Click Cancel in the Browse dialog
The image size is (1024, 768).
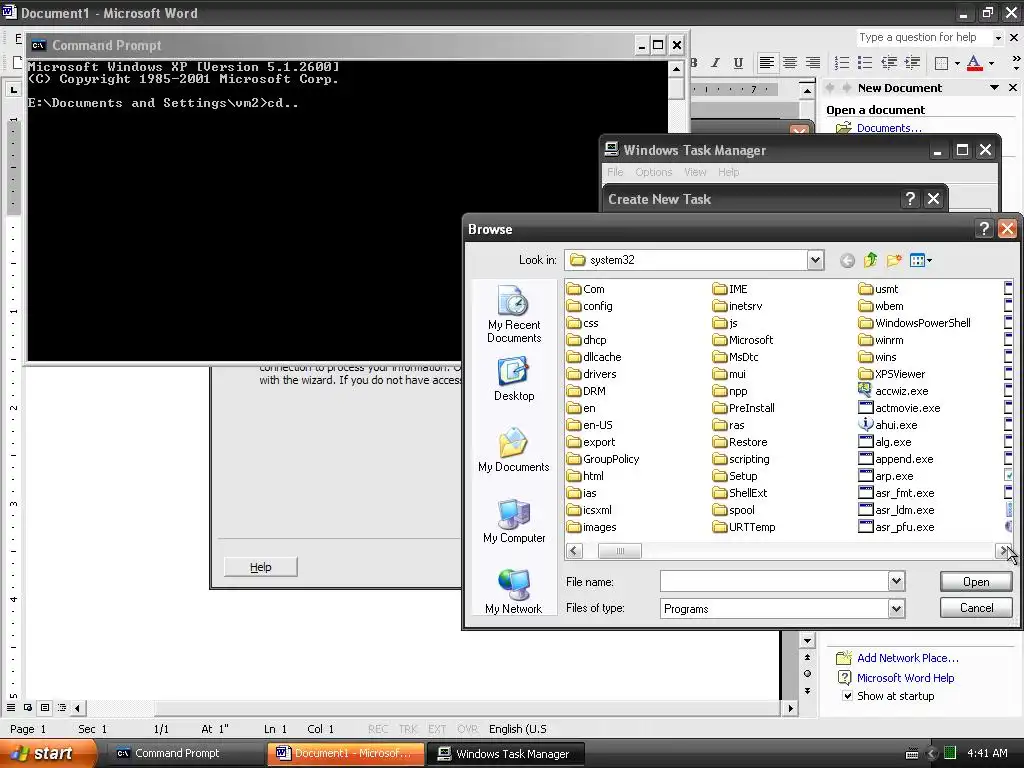click(x=976, y=608)
